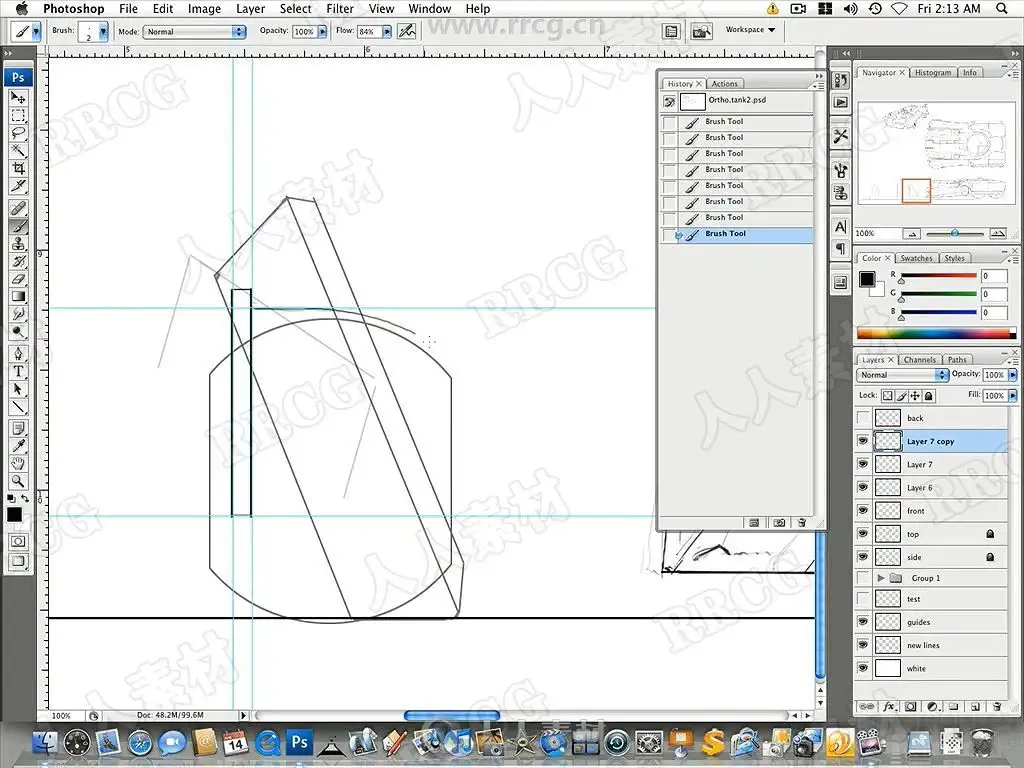Select the Magic Wand tool

[18, 151]
